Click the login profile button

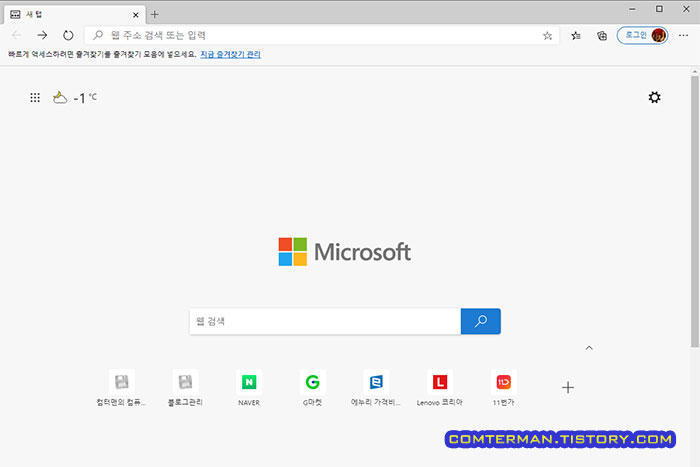pyautogui.click(x=642, y=35)
